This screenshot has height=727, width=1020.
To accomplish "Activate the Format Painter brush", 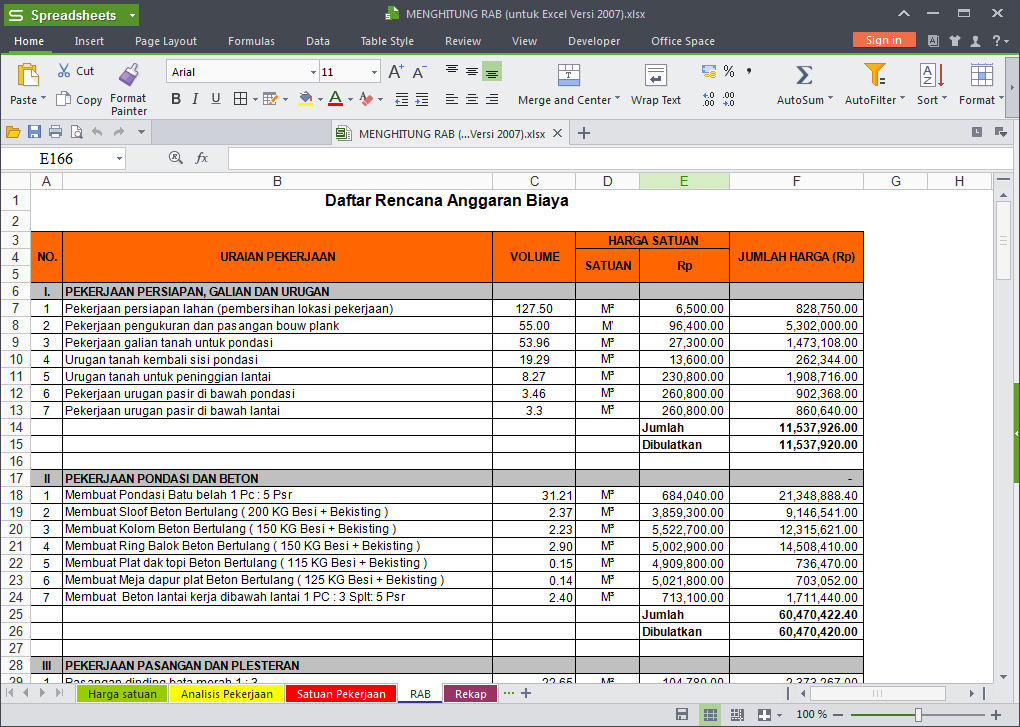I will (x=129, y=75).
